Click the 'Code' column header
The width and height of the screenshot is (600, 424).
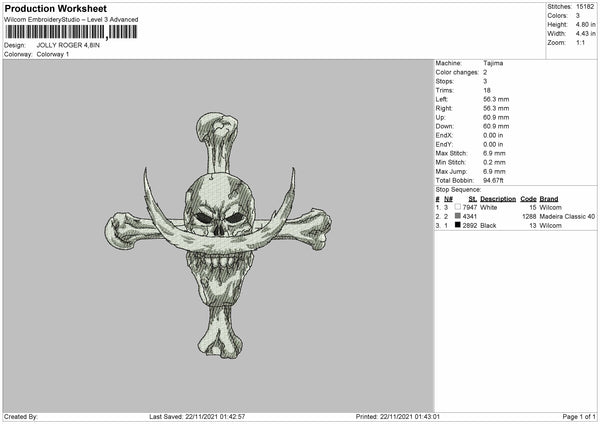tap(528, 199)
